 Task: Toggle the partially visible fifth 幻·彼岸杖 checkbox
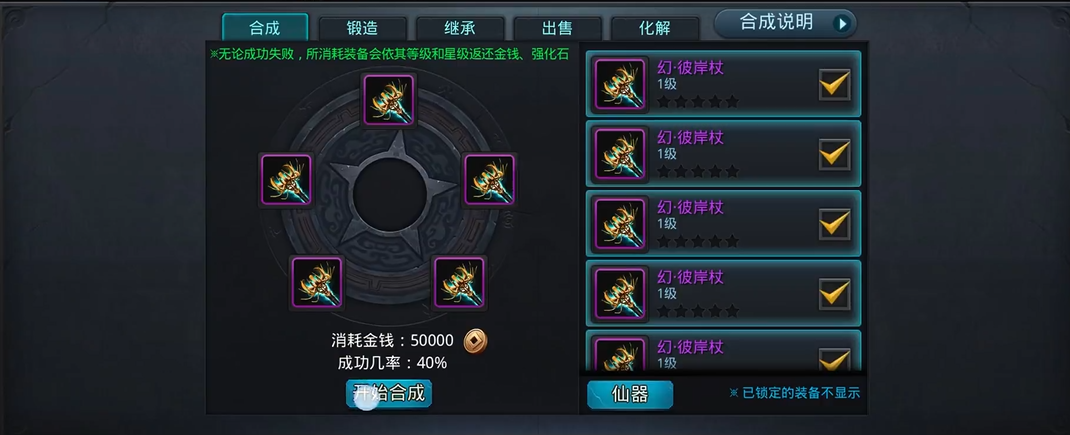(835, 359)
